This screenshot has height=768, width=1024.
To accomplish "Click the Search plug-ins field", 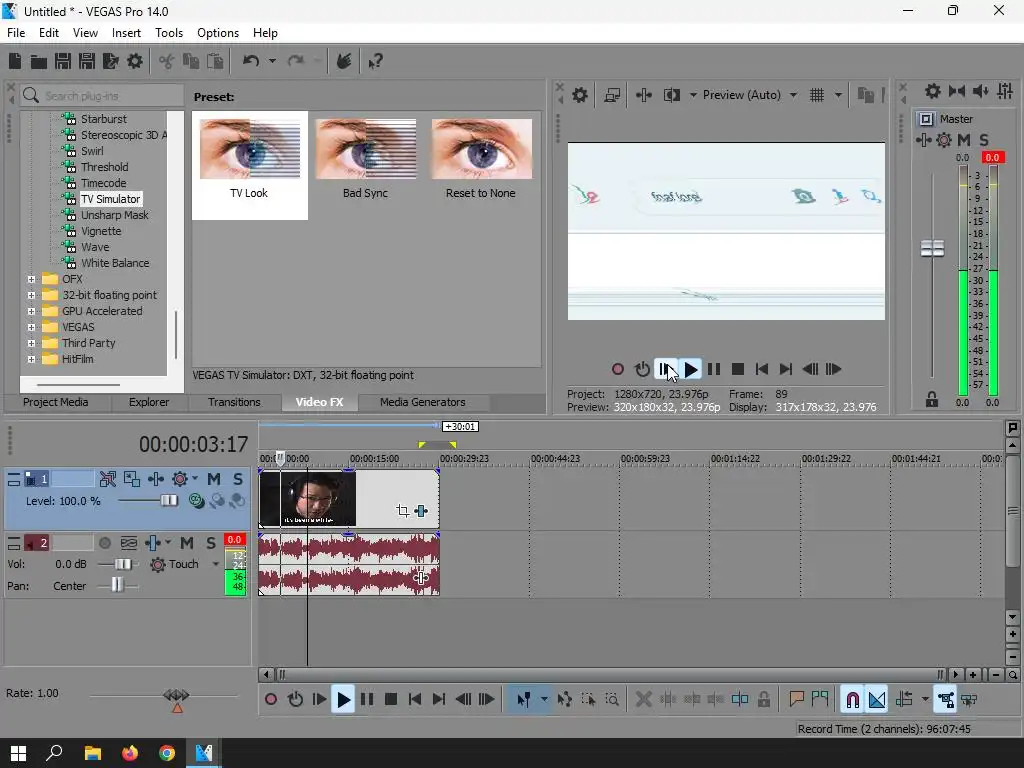I will coord(102,96).
